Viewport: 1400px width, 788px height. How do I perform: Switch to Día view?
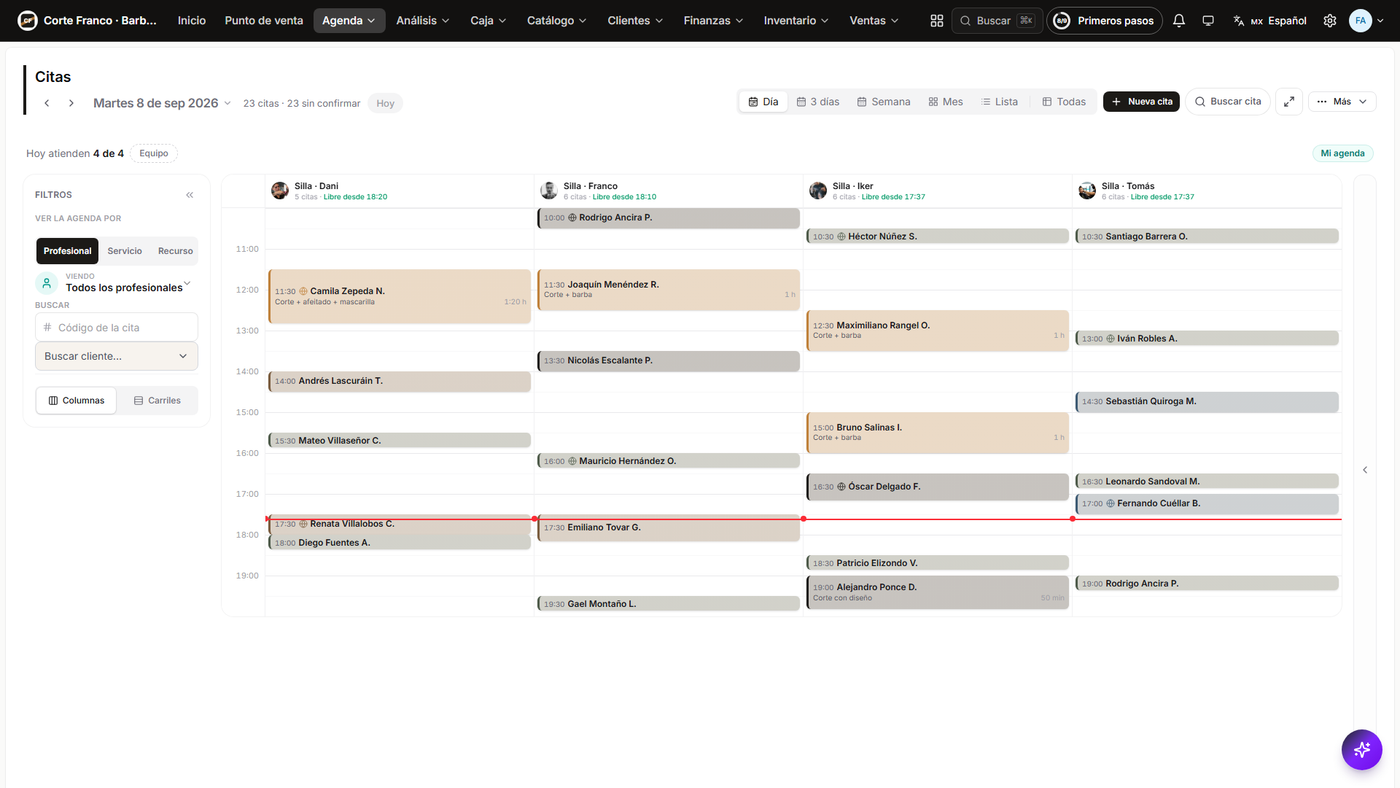click(x=763, y=102)
